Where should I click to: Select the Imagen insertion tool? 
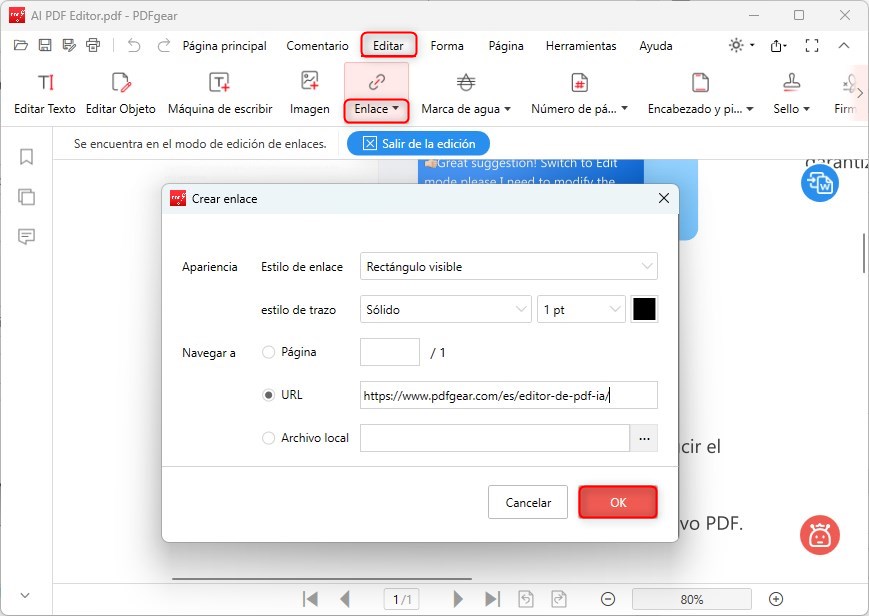coord(309,92)
